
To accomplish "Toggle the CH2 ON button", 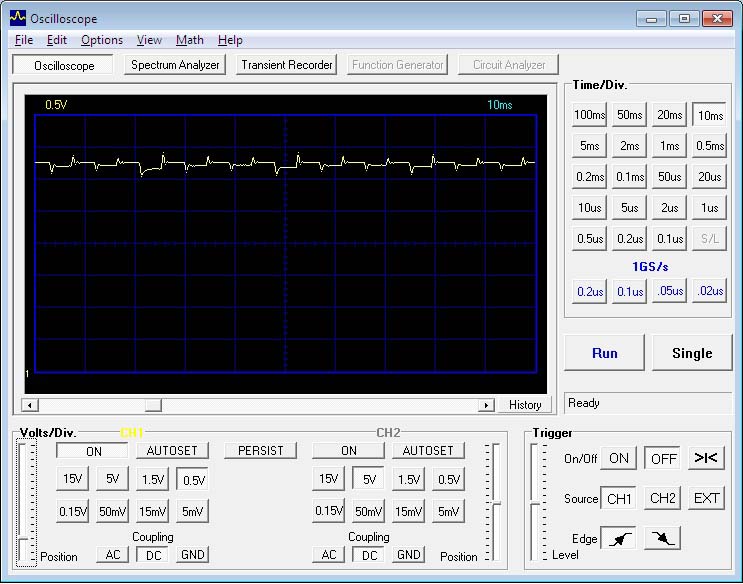I will click(x=348, y=451).
